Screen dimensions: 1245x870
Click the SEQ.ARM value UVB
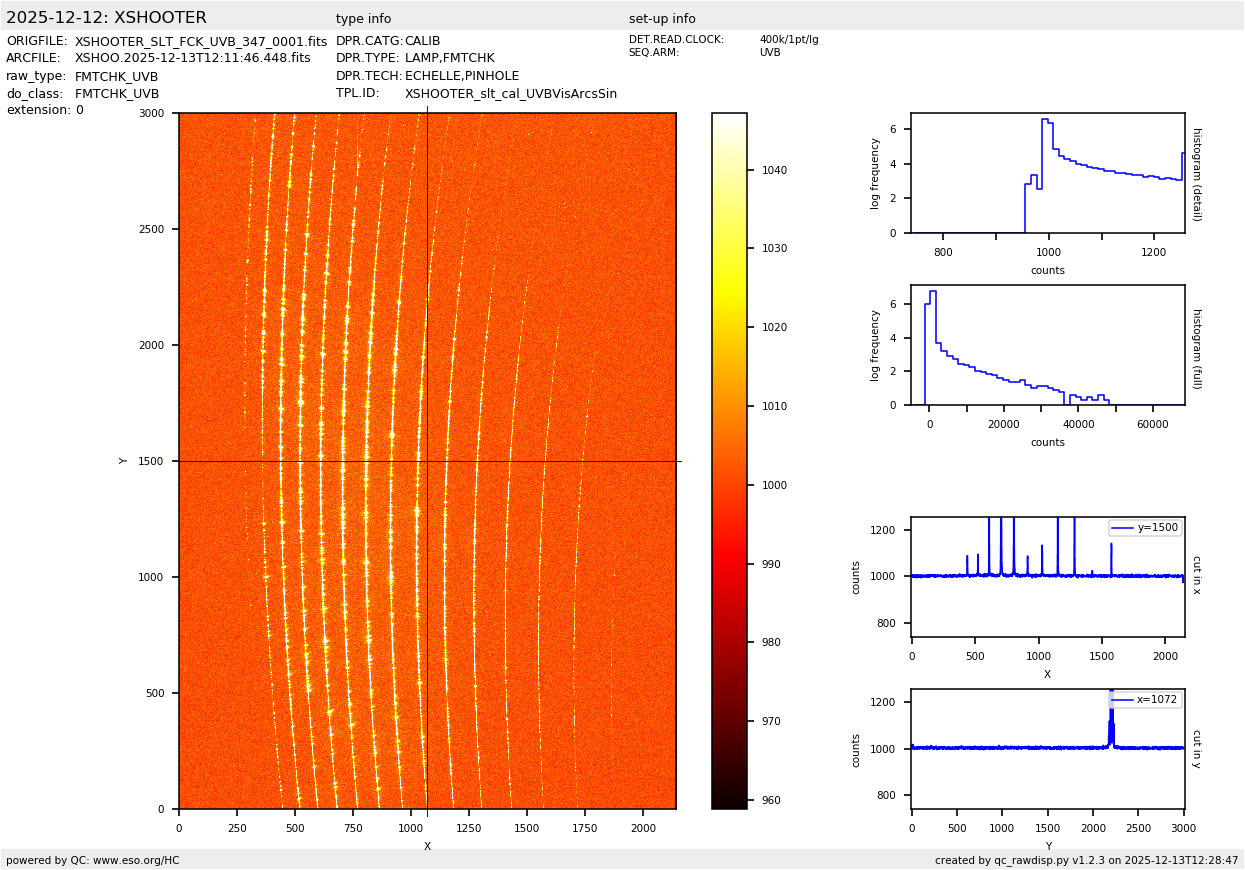[769, 53]
